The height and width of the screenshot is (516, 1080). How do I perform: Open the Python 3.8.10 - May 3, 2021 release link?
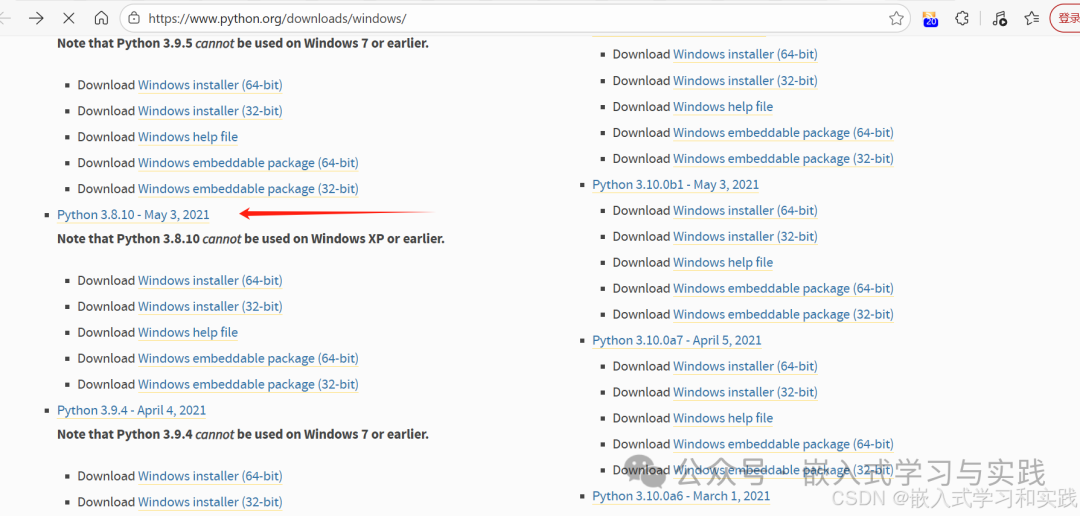tap(134, 215)
